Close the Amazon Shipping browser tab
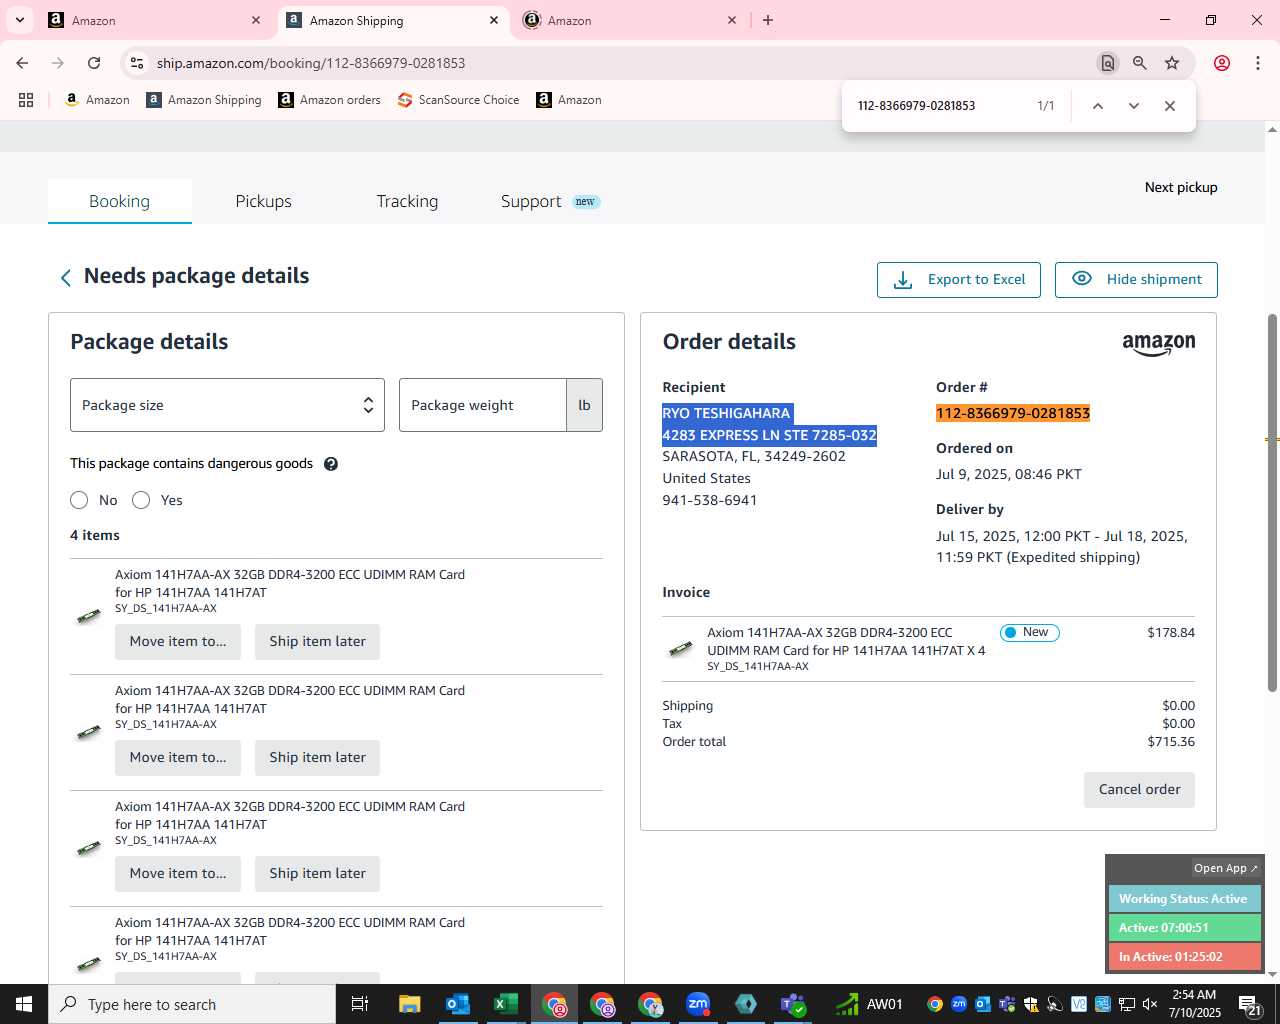This screenshot has height=1024, width=1280. pos(494,20)
